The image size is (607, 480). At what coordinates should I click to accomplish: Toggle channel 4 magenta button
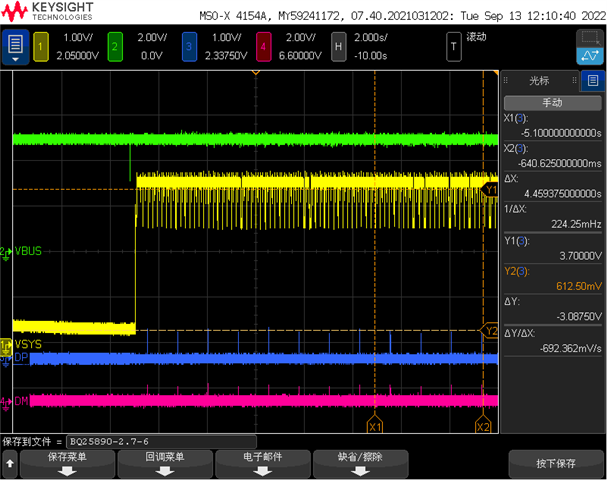263,47
